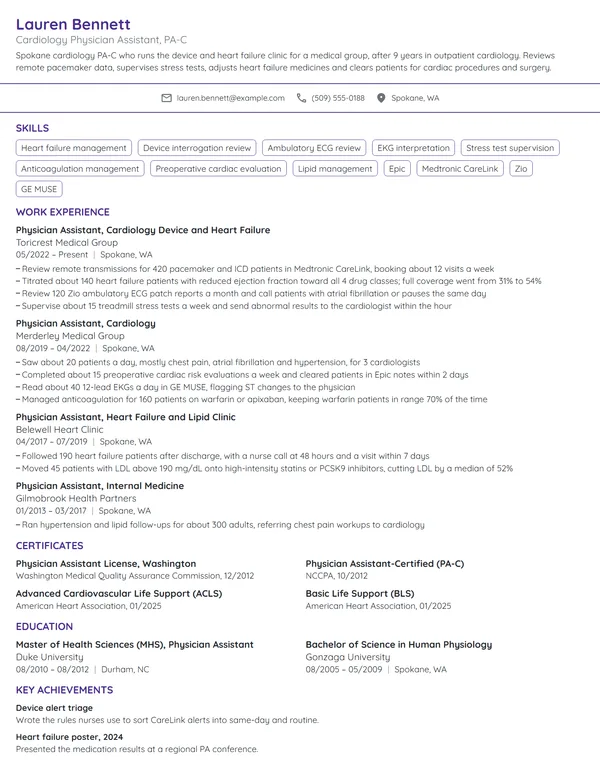Viewport: 600px width, 776px height.
Task: Select the Device interrogation review skill tag
Action: (197, 148)
